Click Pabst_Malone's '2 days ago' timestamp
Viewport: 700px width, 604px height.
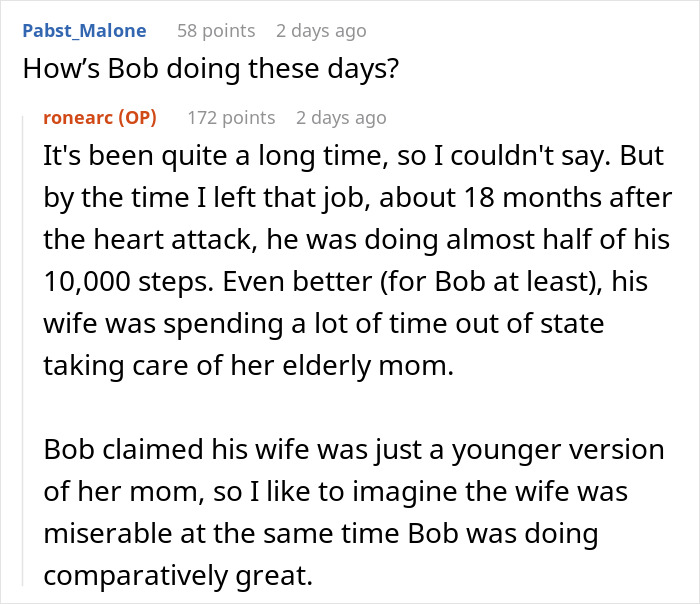pyautogui.click(x=321, y=31)
